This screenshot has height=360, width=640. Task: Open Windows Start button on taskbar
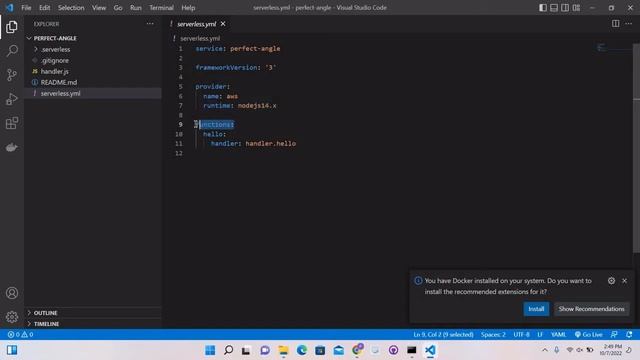point(210,350)
